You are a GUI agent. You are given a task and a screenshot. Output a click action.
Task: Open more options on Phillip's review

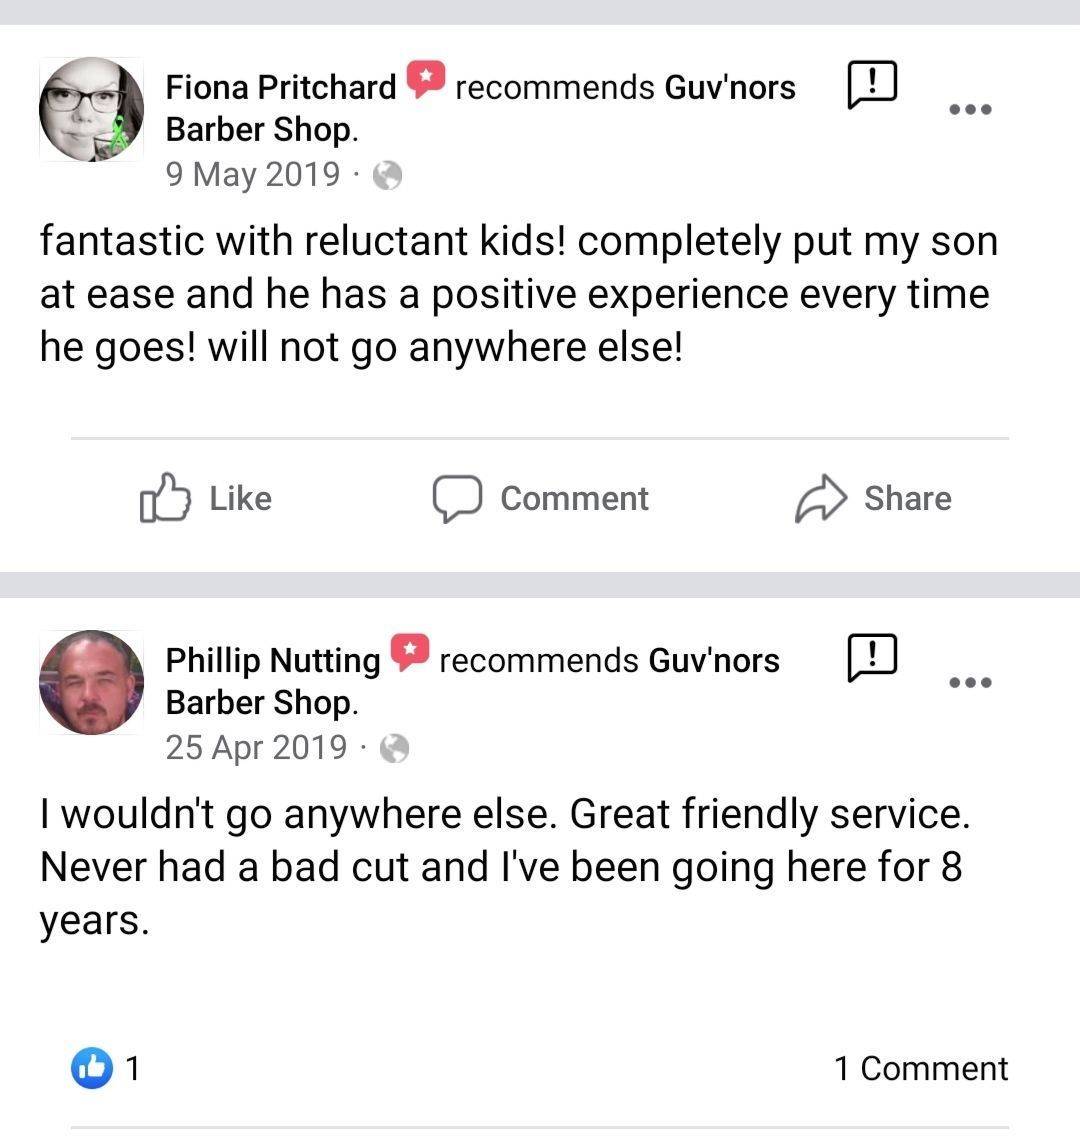click(x=970, y=682)
